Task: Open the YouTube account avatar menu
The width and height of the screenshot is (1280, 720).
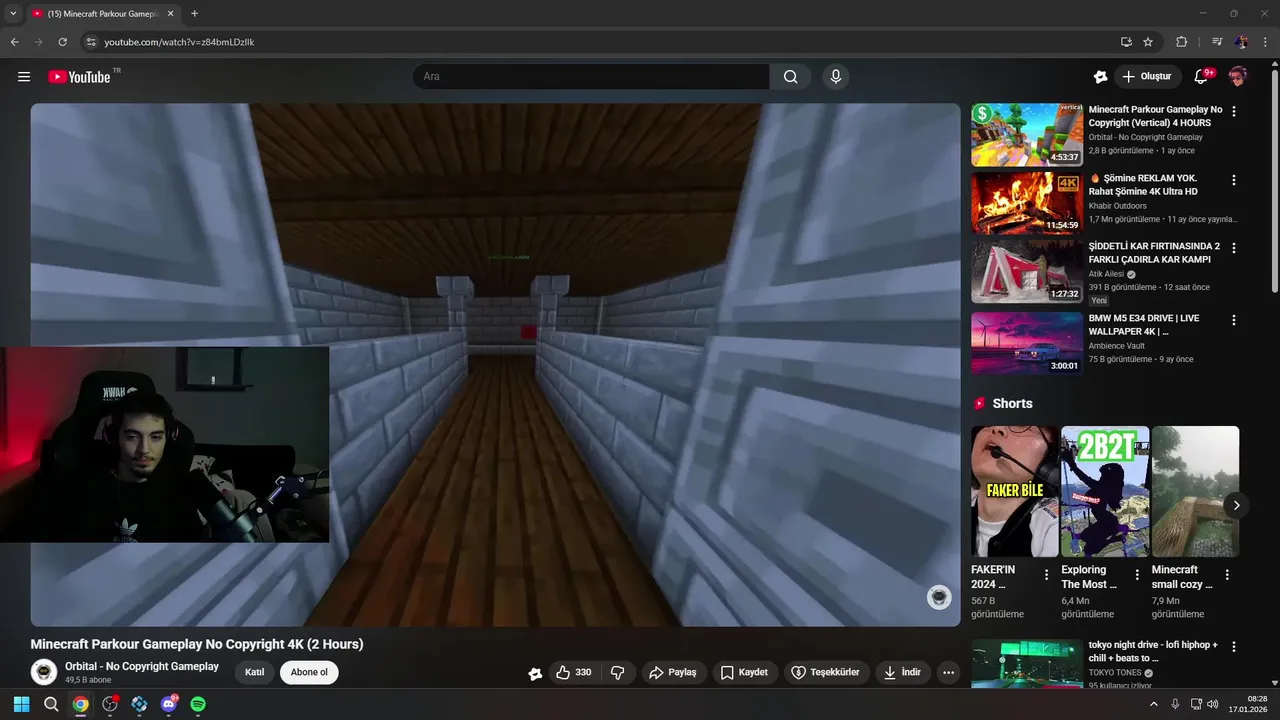Action: 1238,77
